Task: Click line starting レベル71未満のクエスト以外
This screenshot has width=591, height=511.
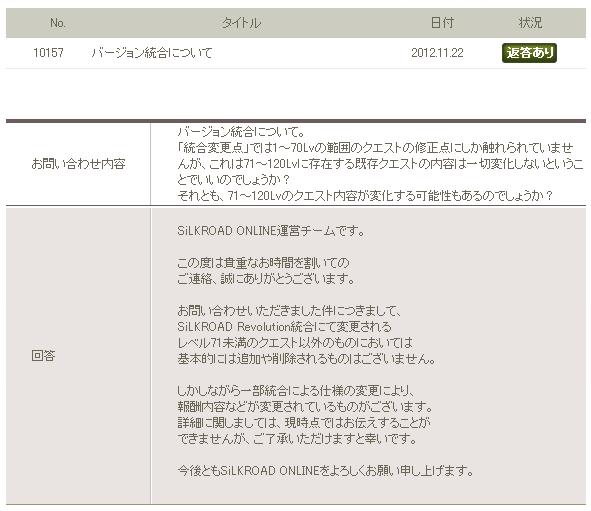Action: [x=295, y=343]
